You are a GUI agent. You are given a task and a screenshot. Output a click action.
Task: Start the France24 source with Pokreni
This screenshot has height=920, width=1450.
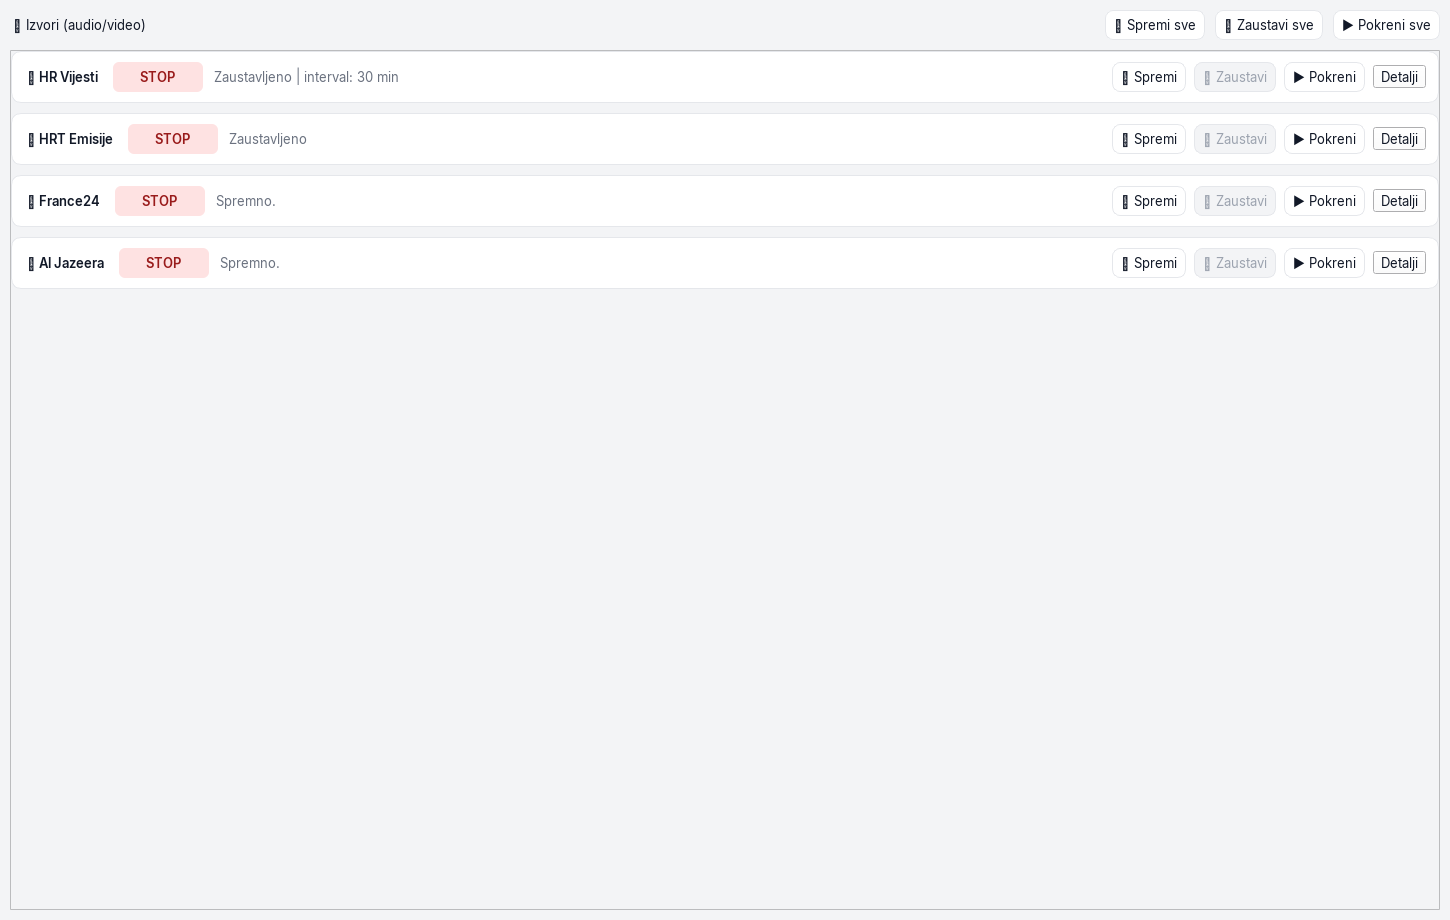click(1324, 201)
